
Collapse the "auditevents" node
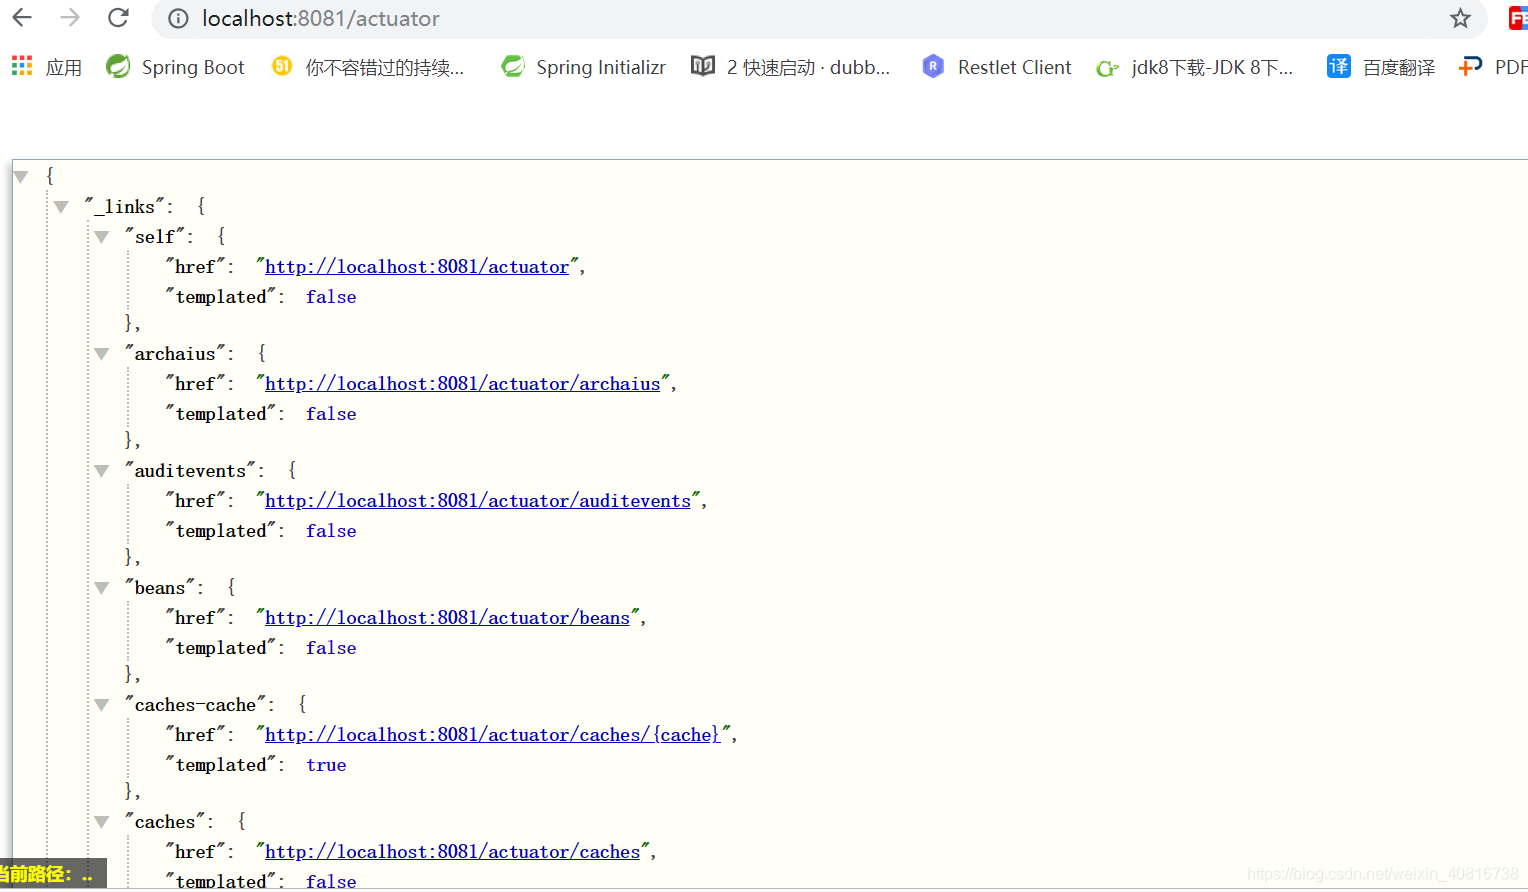101,471
